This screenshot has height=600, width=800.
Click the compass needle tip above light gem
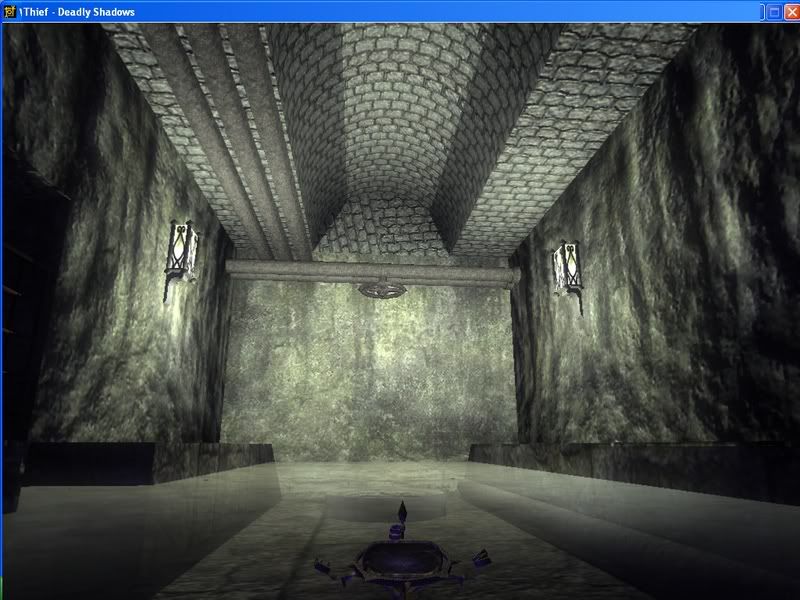401,505
